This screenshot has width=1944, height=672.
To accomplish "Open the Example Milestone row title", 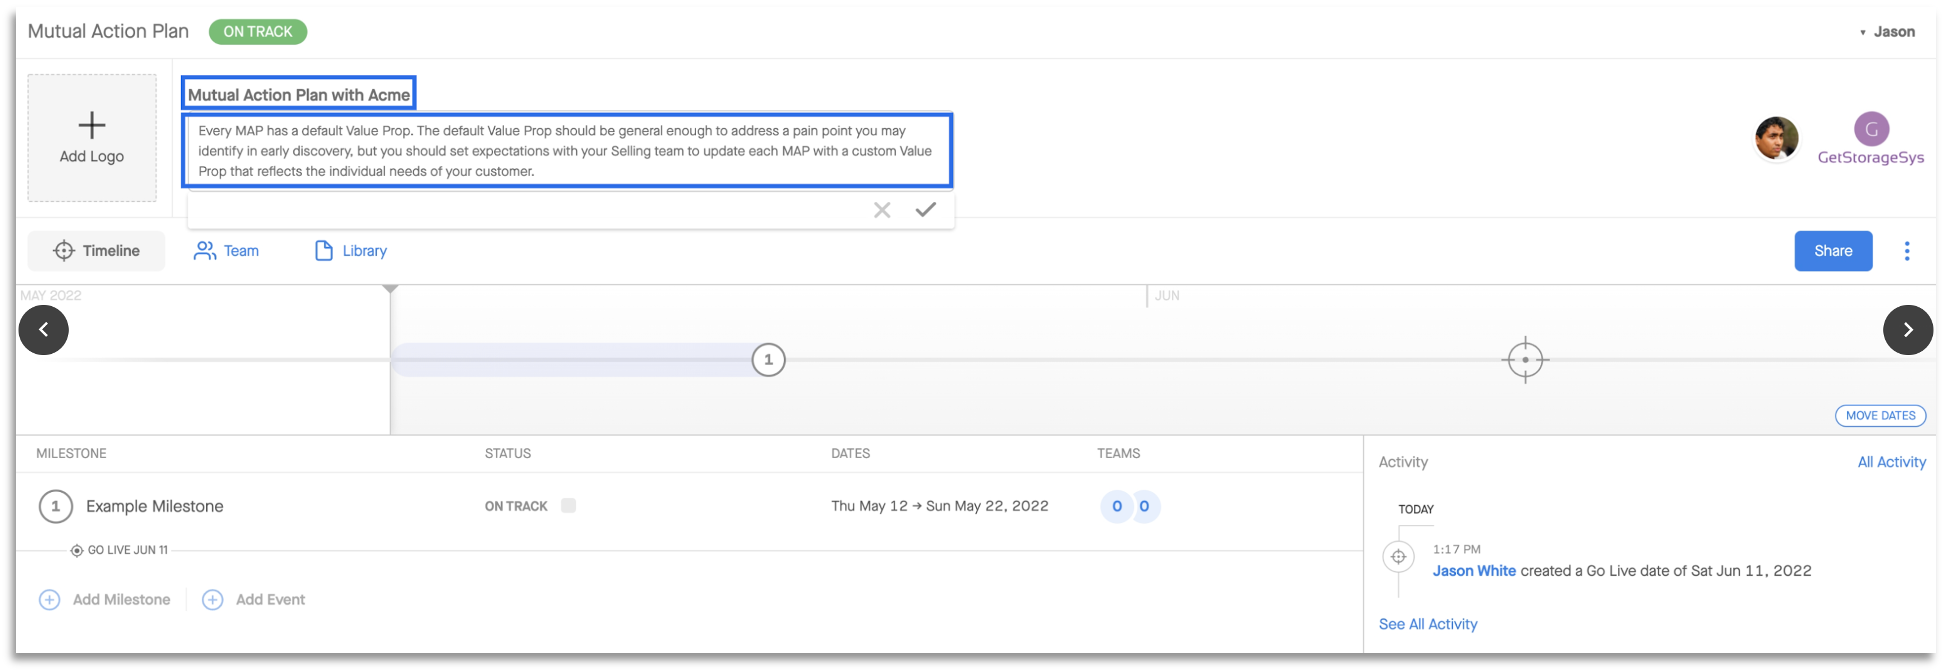I will point(155,507).
